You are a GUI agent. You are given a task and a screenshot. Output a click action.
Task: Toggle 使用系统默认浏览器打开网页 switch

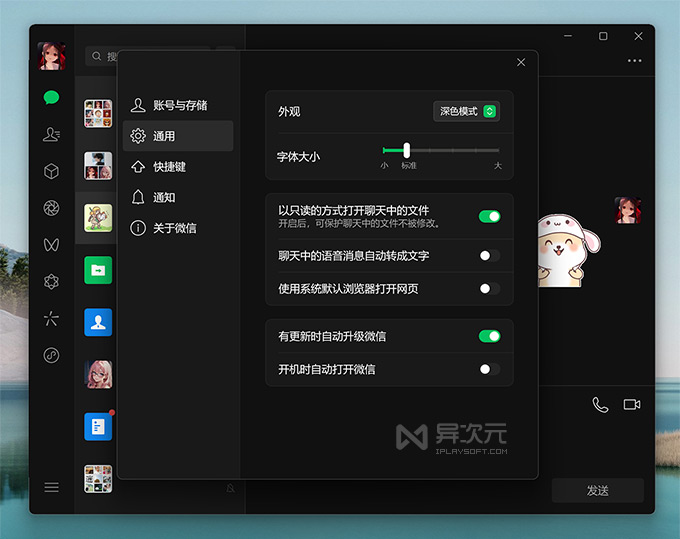490,288
